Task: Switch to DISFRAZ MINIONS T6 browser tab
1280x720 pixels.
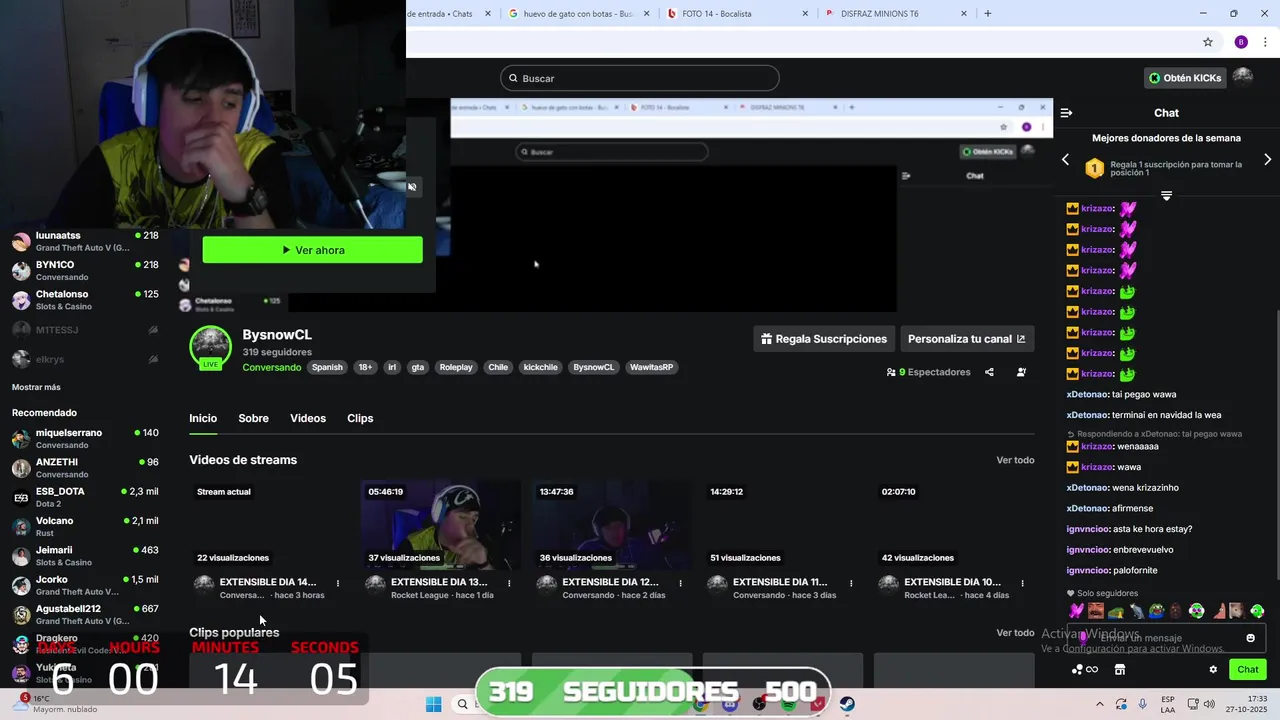Action: (895, 14)
